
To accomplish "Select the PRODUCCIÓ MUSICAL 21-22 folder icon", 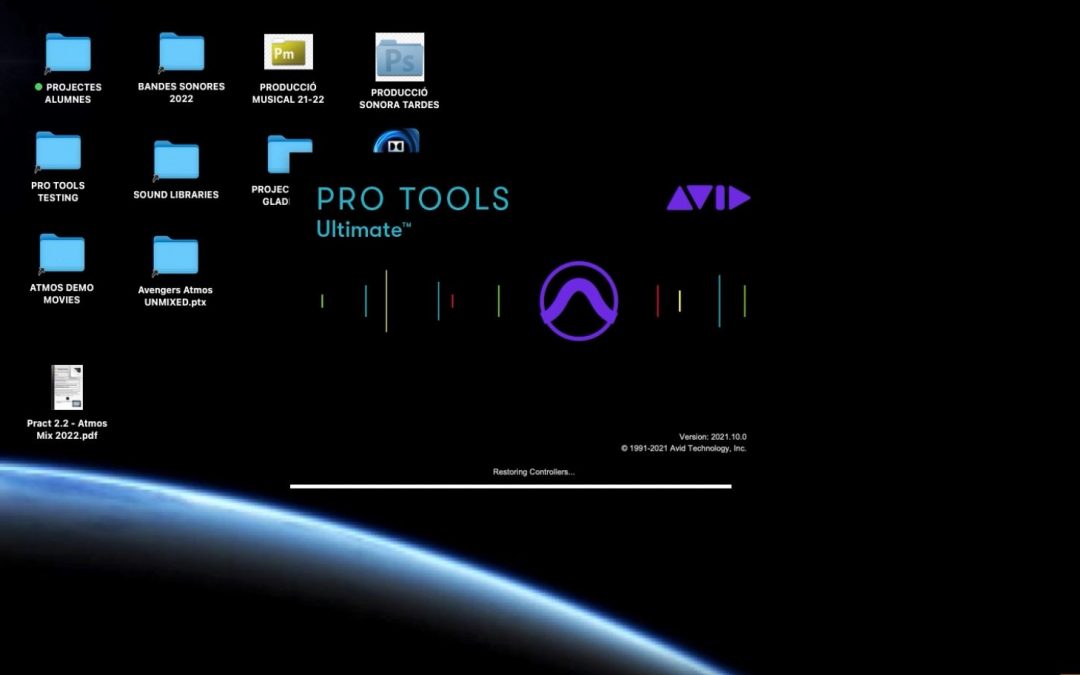I will [x=288, y=52].
